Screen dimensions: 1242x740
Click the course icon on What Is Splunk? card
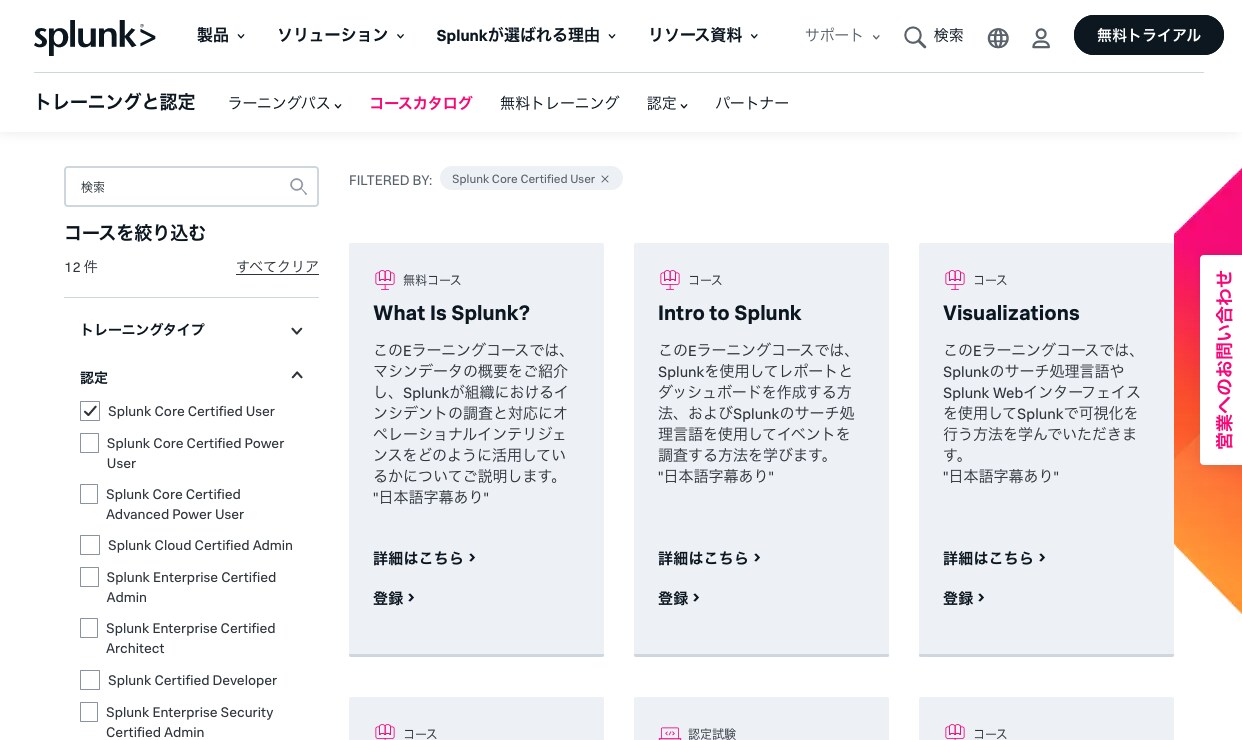coord(385,279)
